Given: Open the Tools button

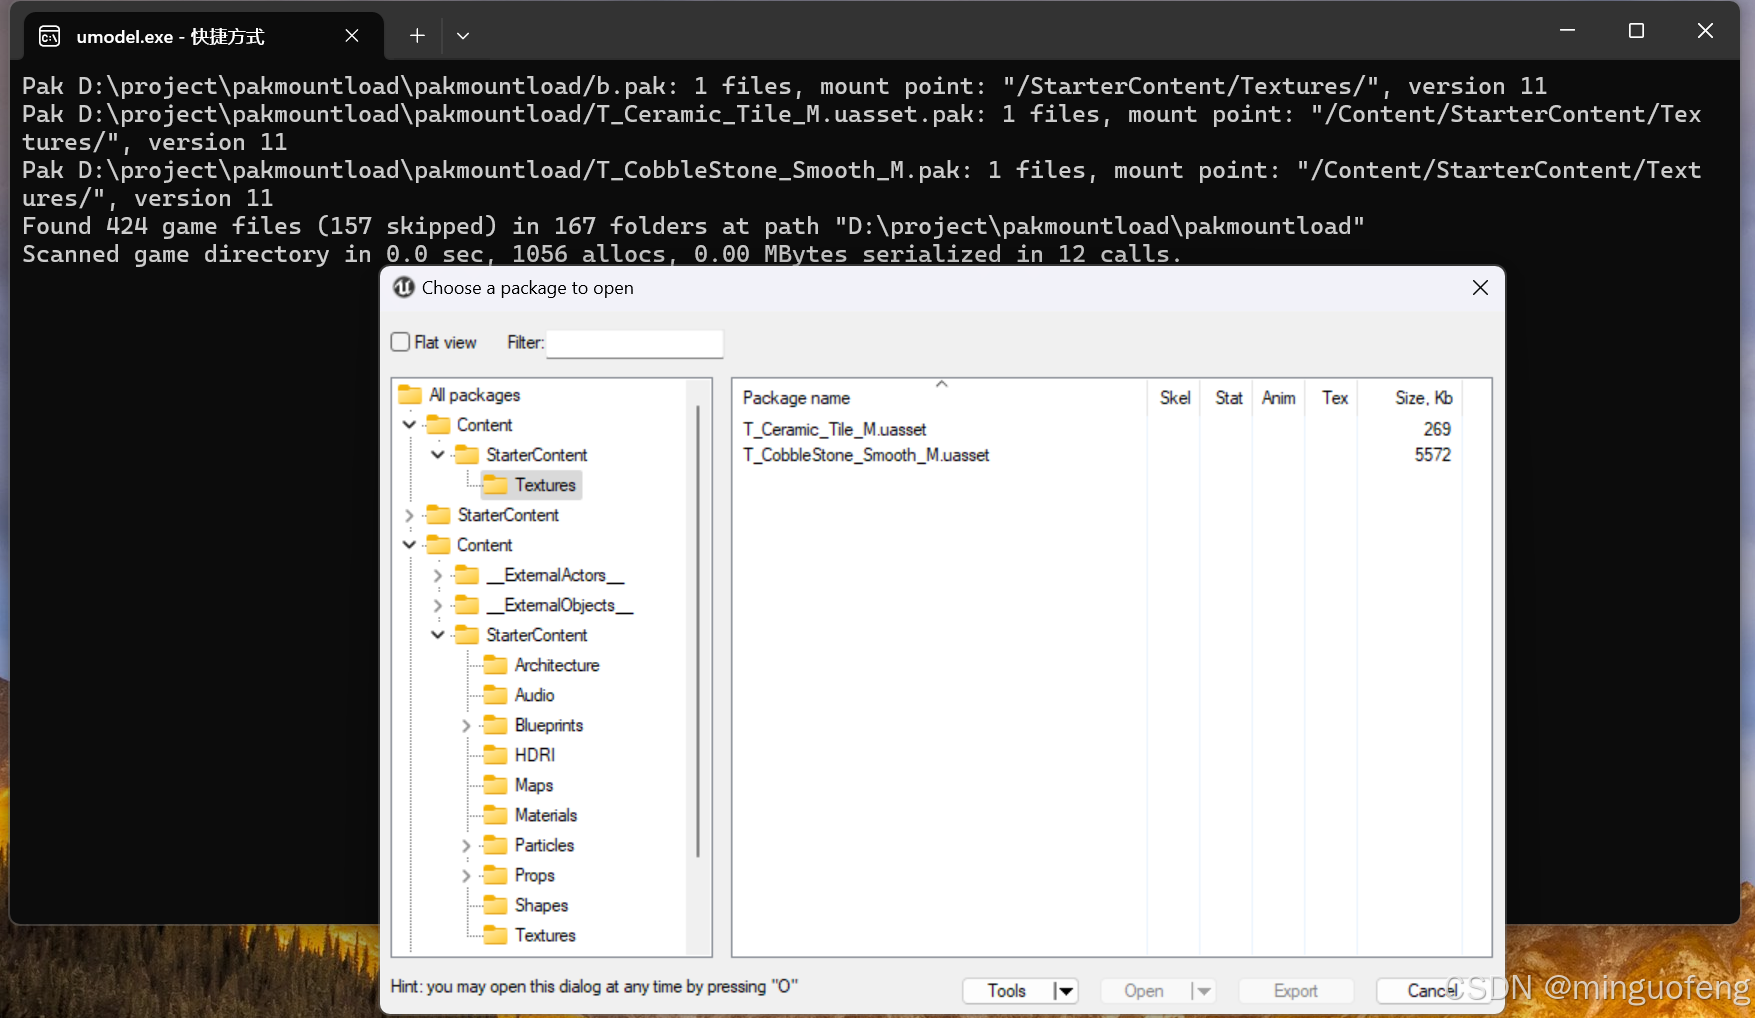Looking at the screenshot, I should [1006, 991].
